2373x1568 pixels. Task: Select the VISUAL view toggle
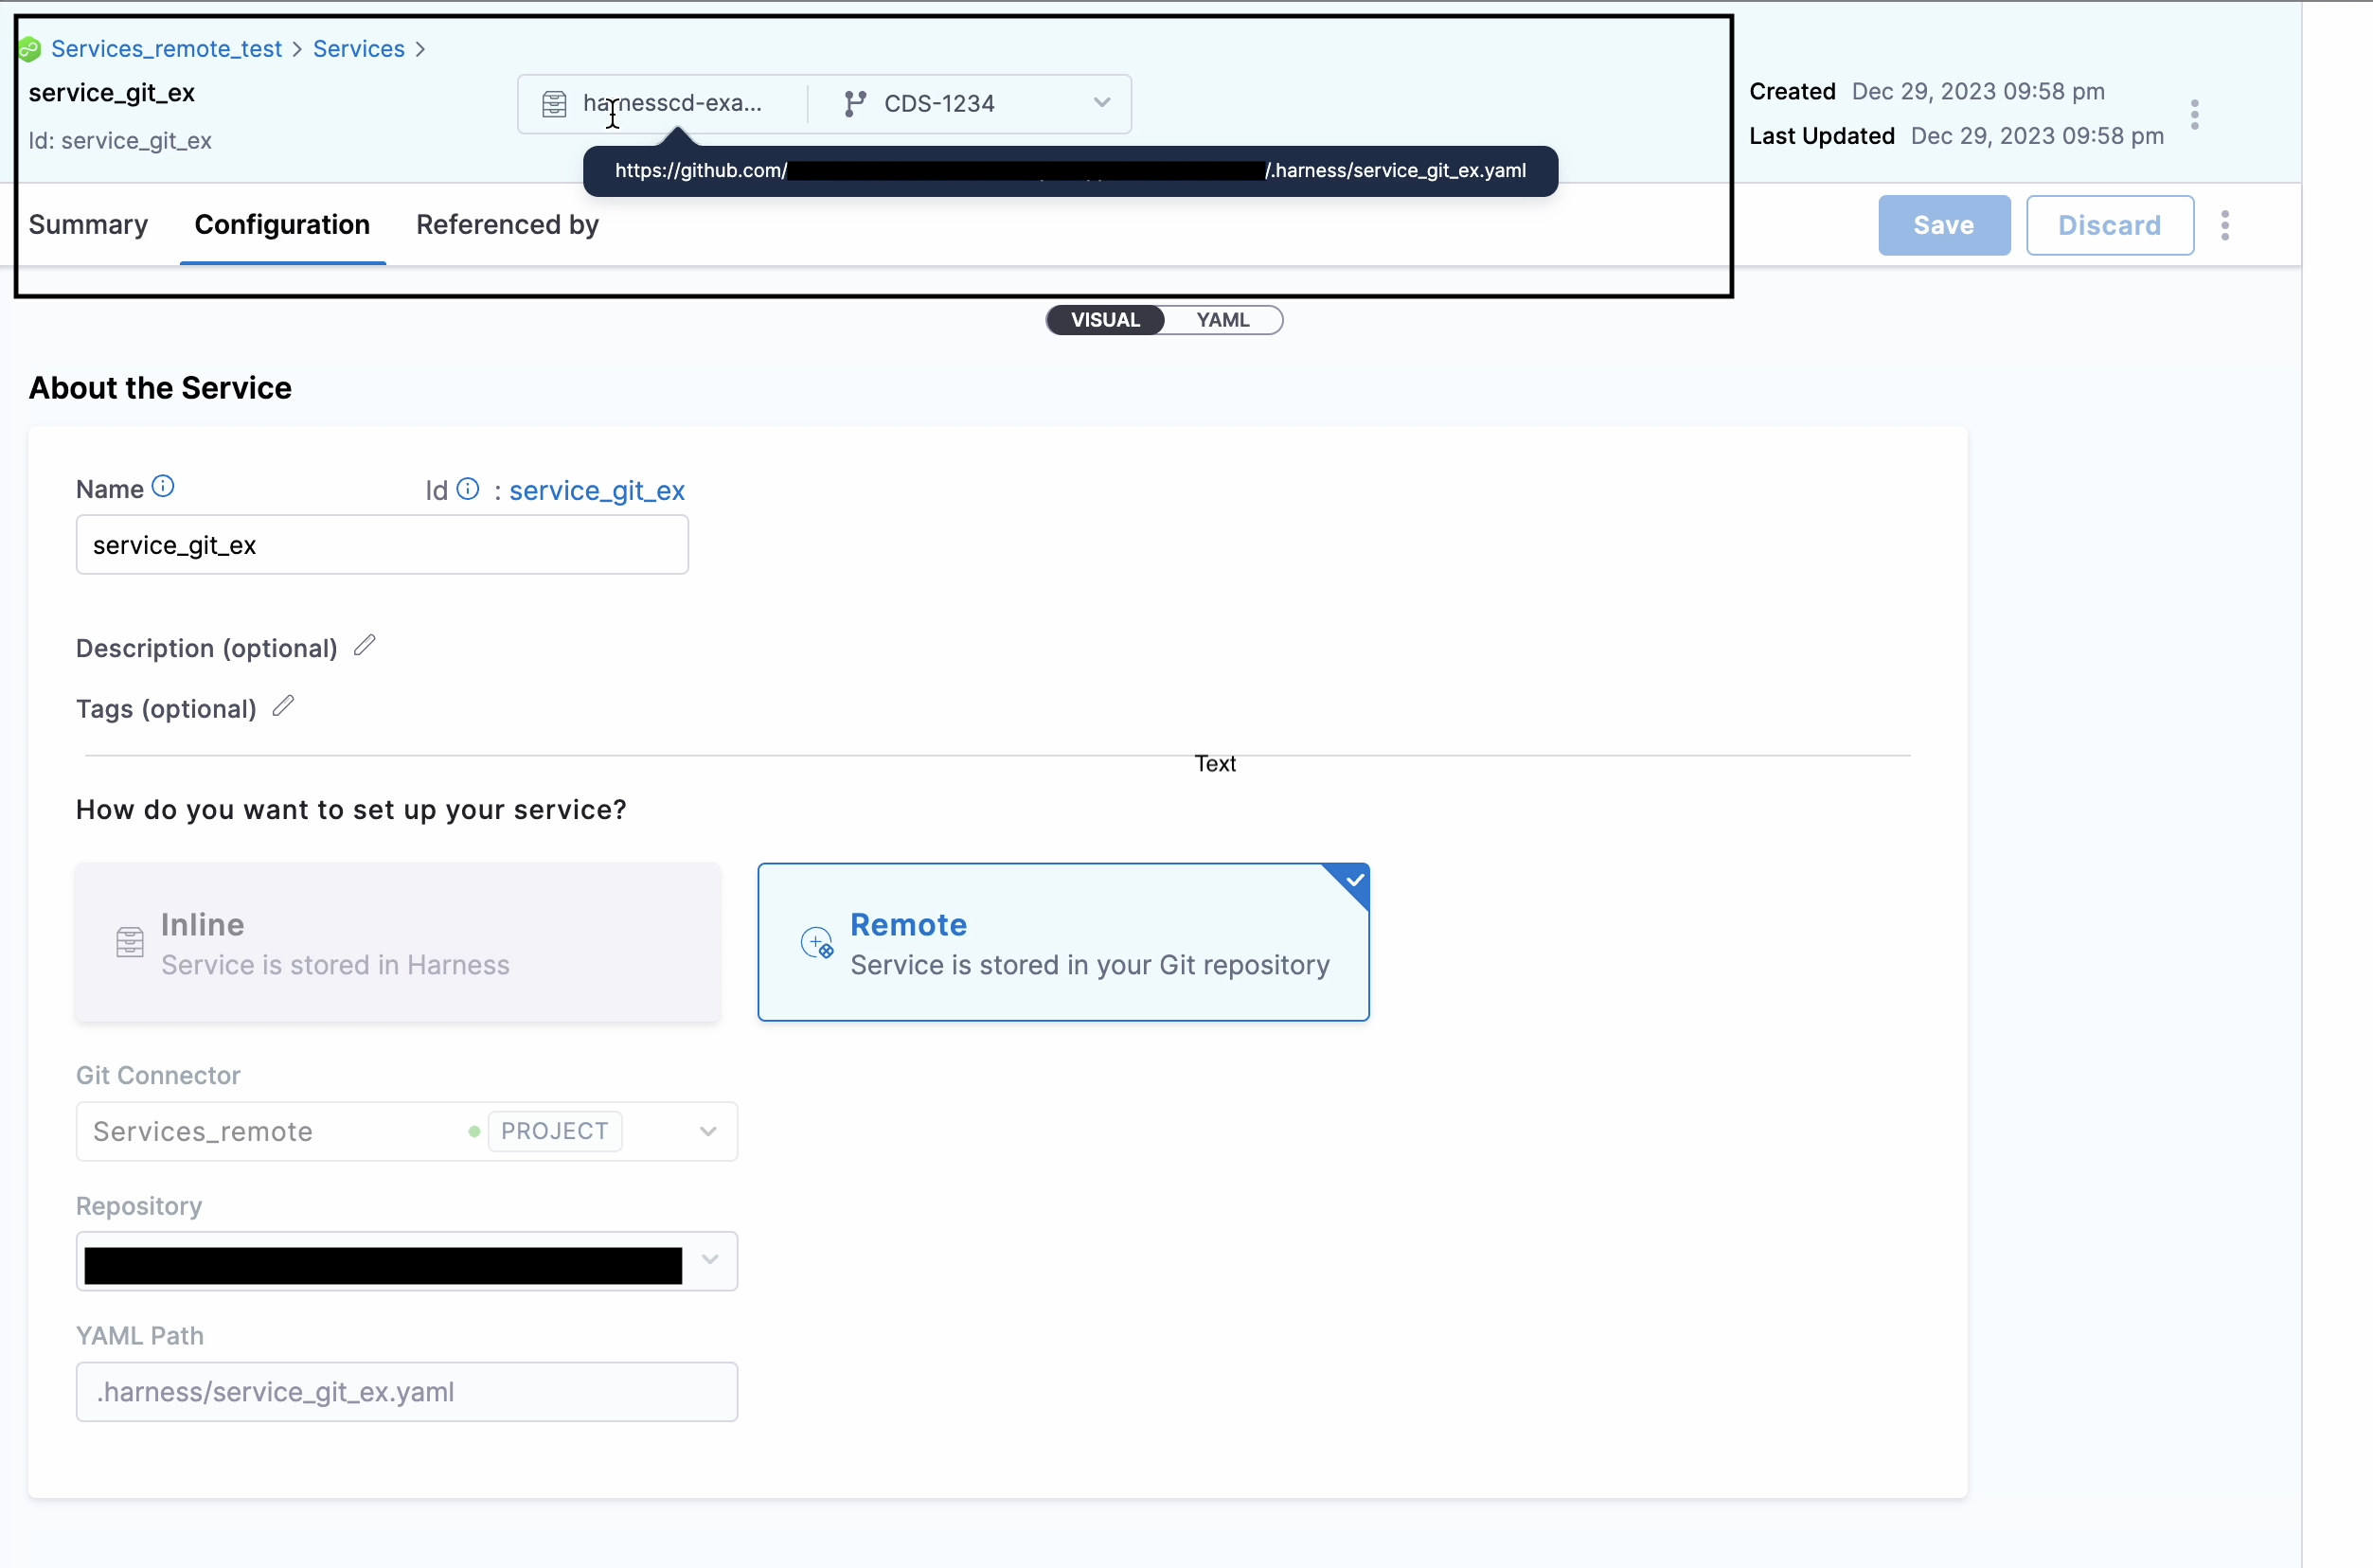click(x=1105, y=320)
